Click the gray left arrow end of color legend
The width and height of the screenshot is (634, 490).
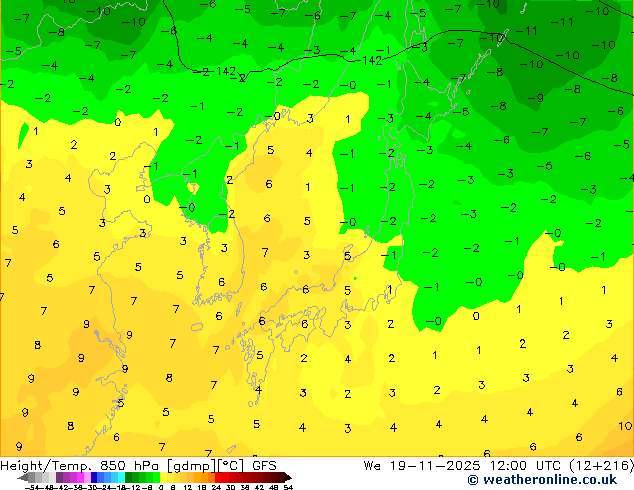pyautogui.click(x=23, y=477)
